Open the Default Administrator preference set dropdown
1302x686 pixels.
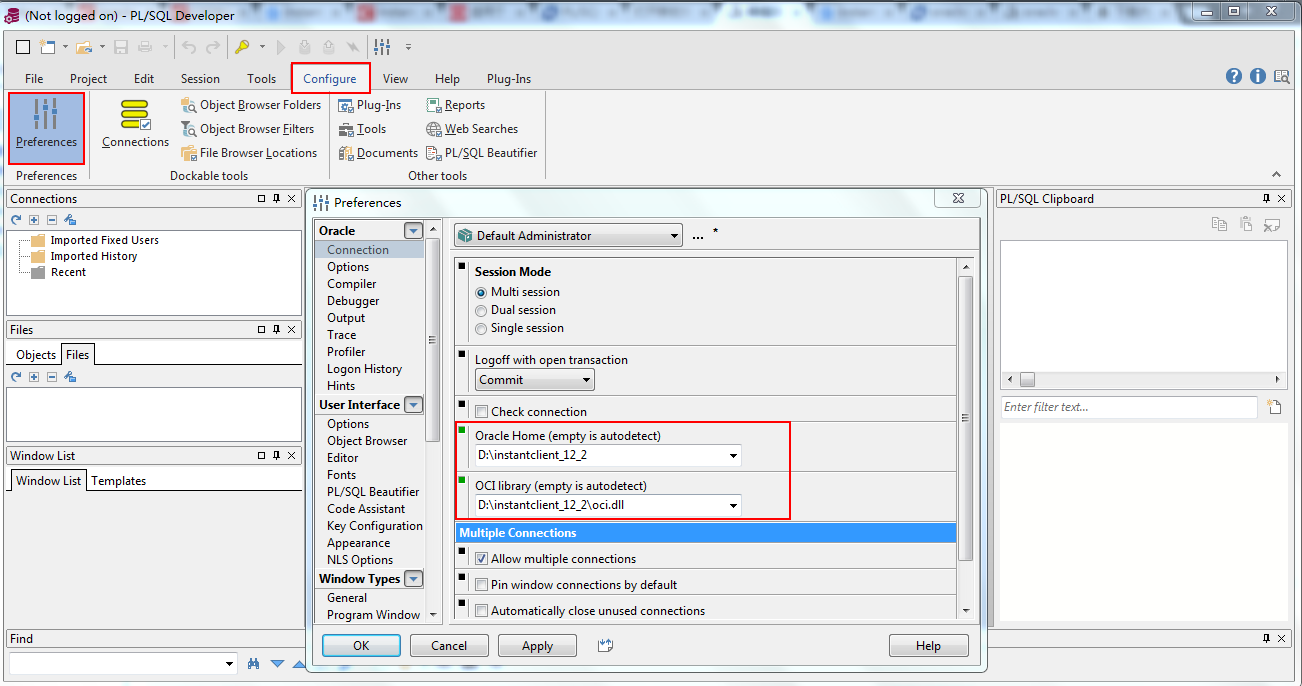coord(568,236)
